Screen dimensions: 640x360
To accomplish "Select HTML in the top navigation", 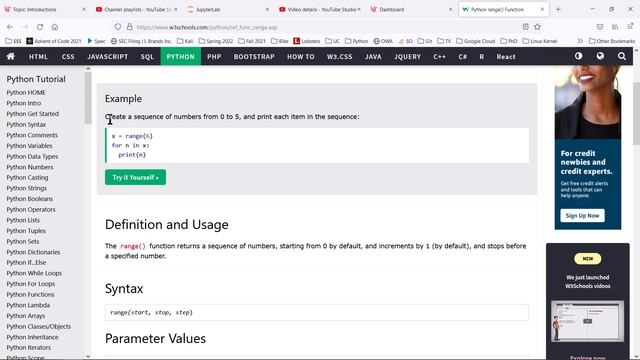I will [38, 57].
